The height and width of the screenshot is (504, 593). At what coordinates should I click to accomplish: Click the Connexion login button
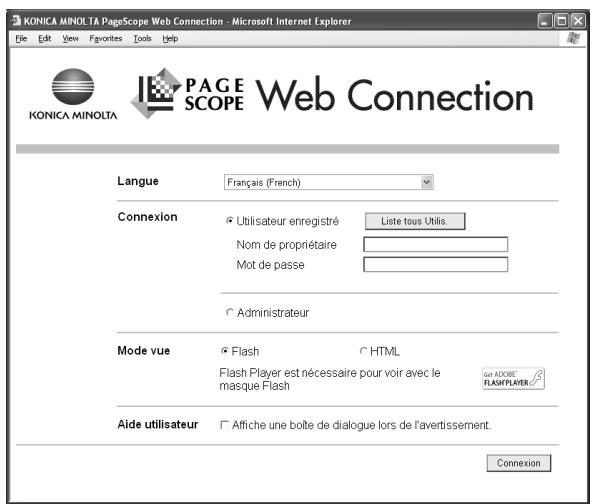(x=518, y=463)
